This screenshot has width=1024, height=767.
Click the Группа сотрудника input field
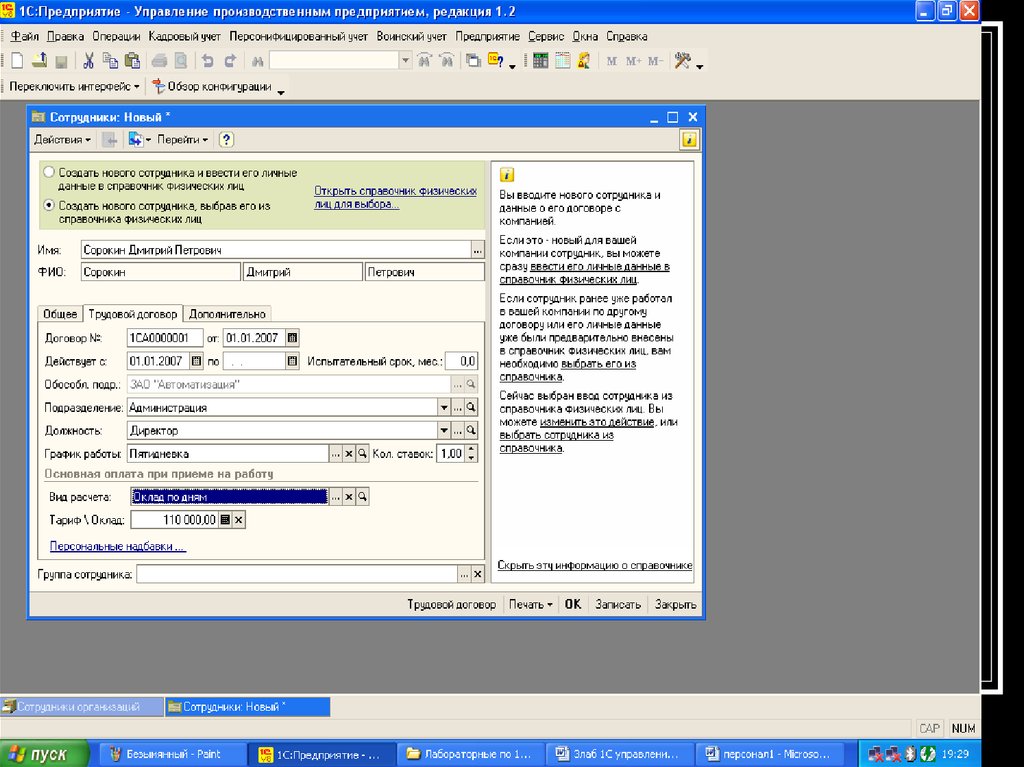click(x=297, y=575)
